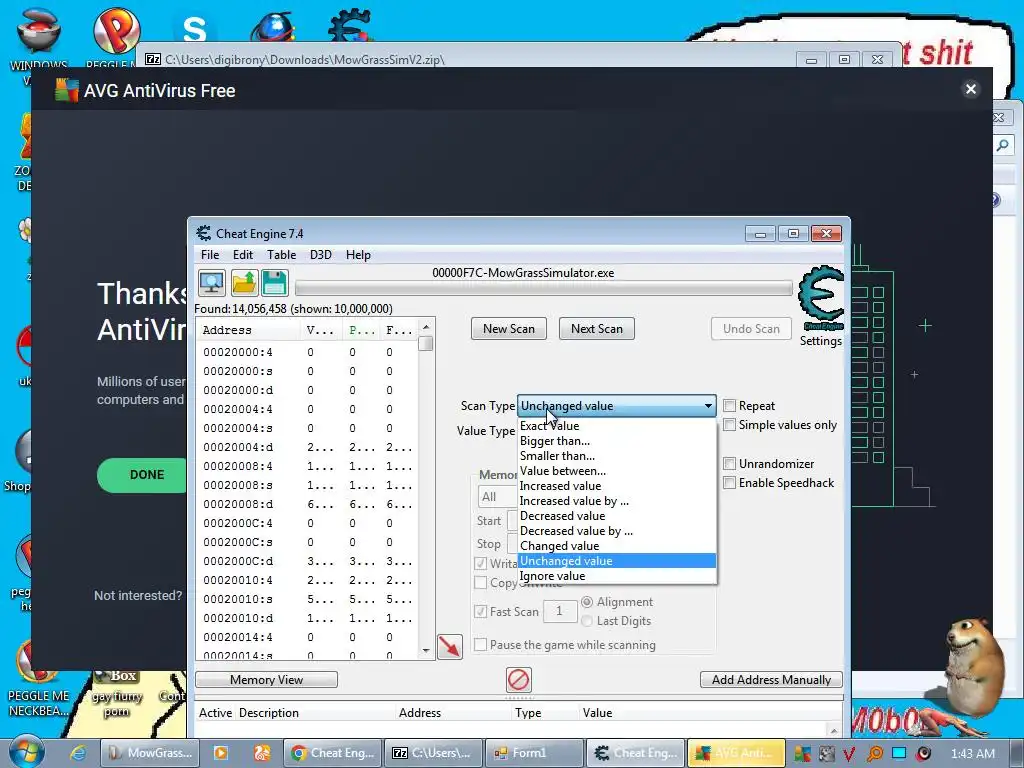Click the Address column header
Viewport: 1024px width, 768px height.
pos(249,330)
